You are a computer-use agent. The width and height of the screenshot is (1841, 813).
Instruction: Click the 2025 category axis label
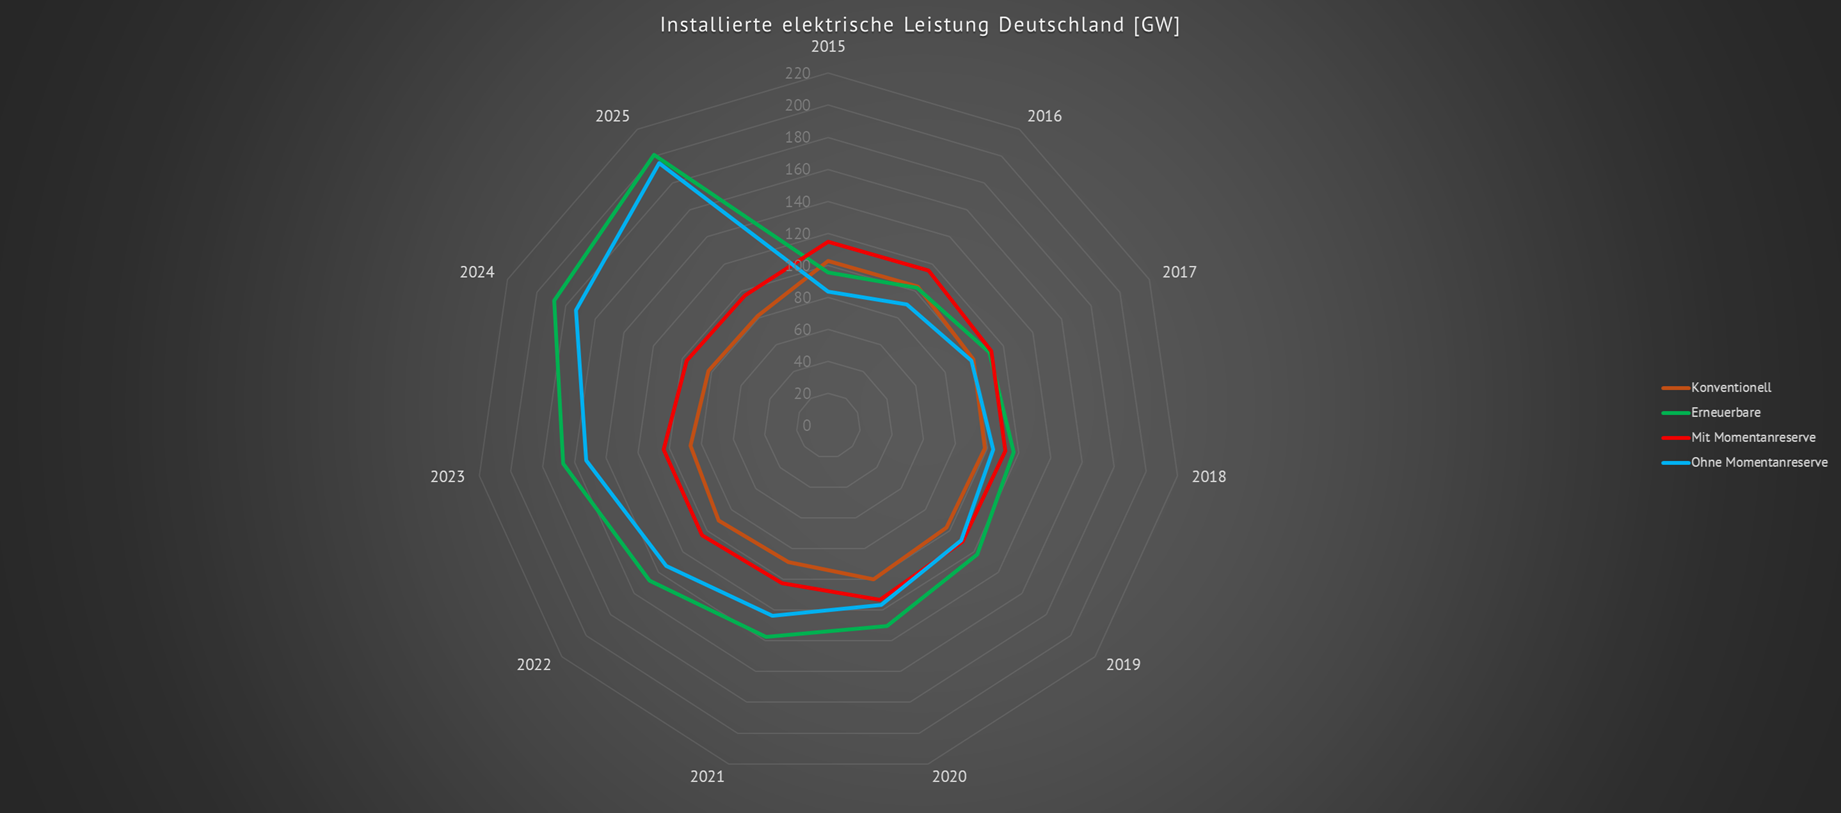(612, 117)
